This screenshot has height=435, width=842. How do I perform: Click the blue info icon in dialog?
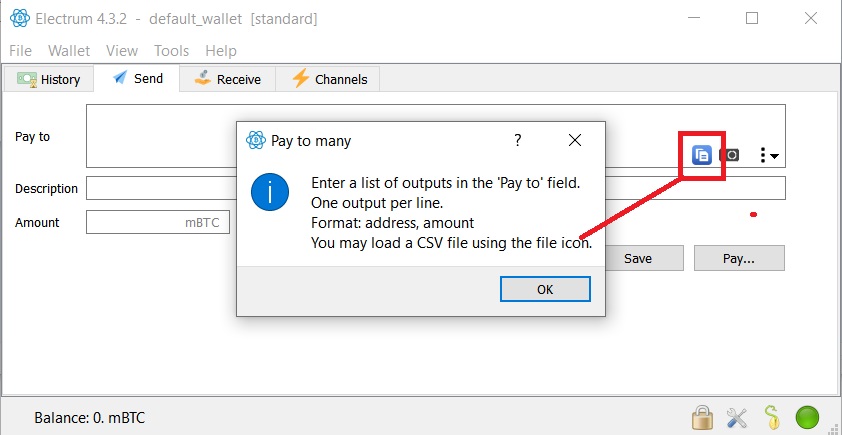[x=270, y=192]
